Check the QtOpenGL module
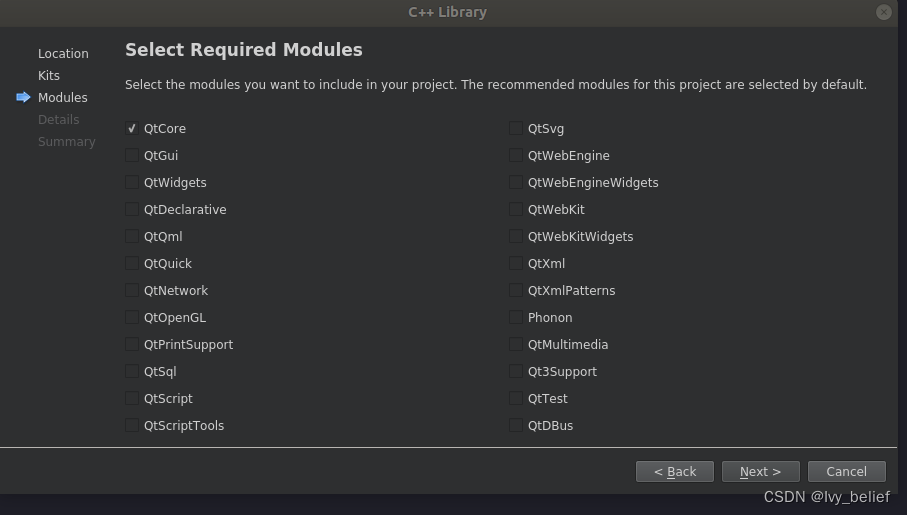 point(132,317)
